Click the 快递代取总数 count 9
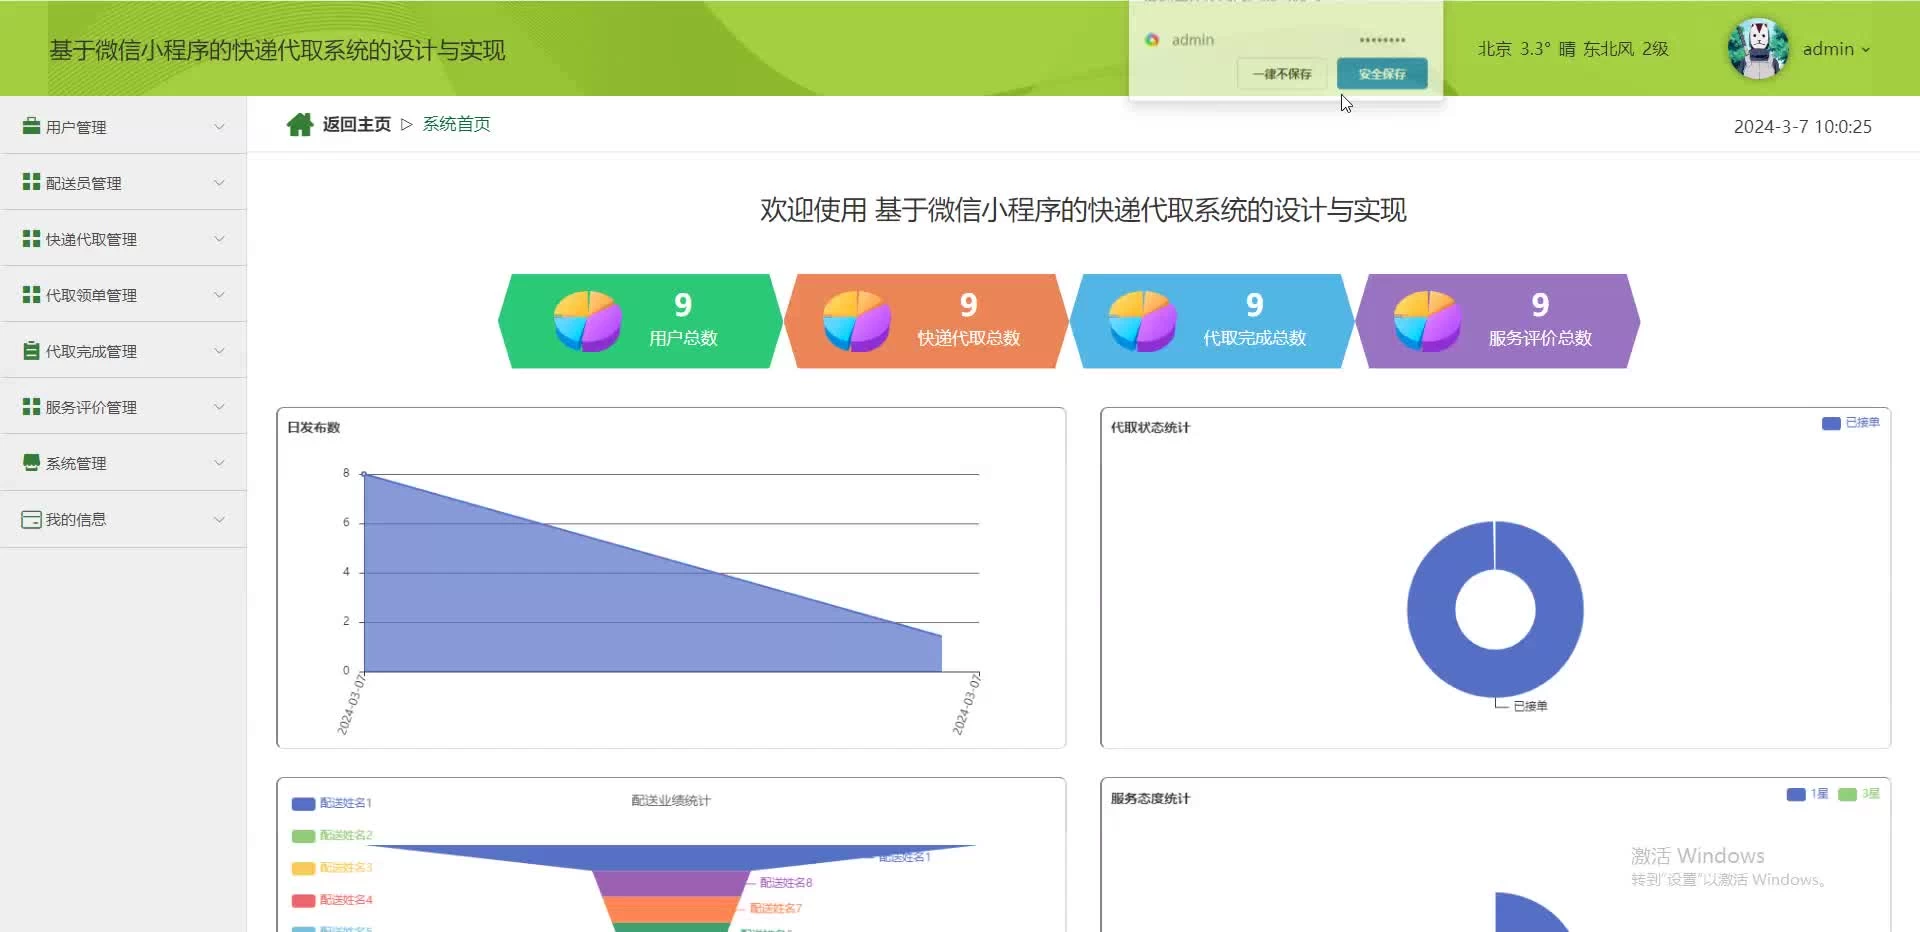 [968, 304]
